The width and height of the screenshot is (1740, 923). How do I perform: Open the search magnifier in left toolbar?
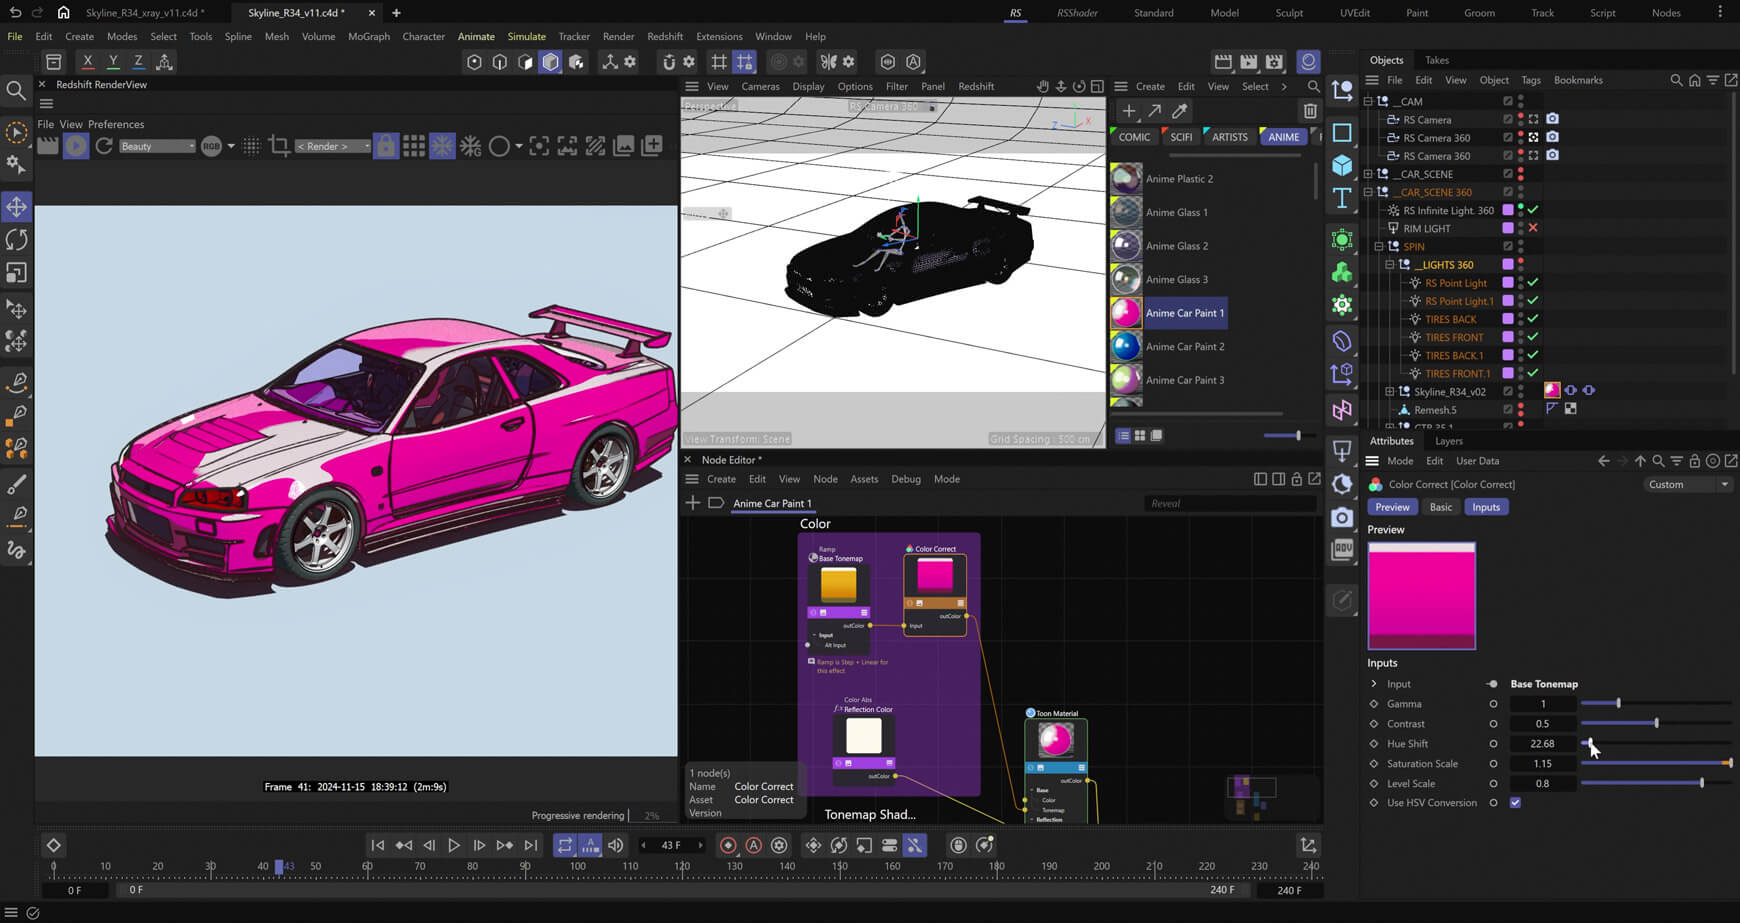(x=16, y=91)
